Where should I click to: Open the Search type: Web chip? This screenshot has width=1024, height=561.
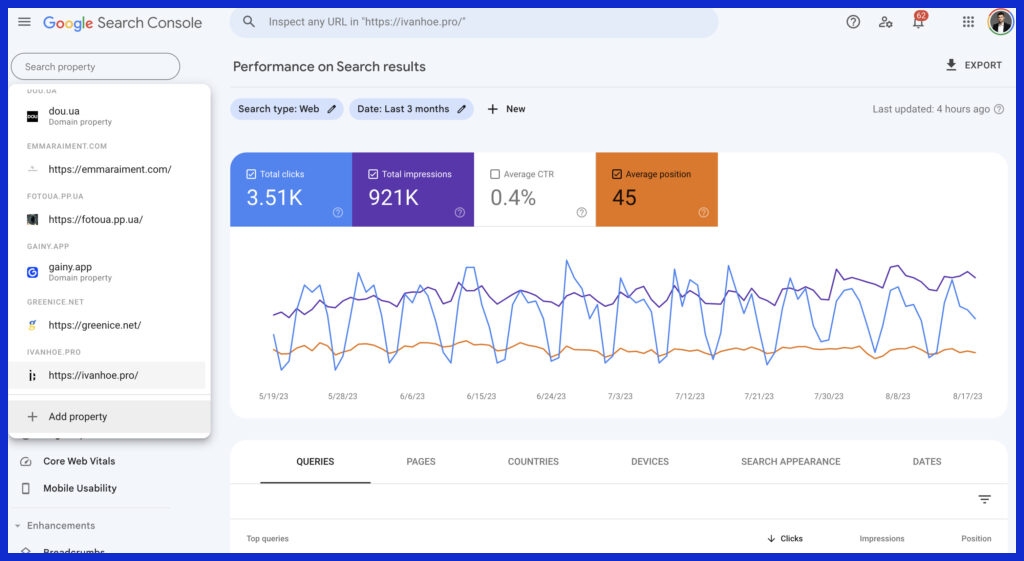pos(286,109)
